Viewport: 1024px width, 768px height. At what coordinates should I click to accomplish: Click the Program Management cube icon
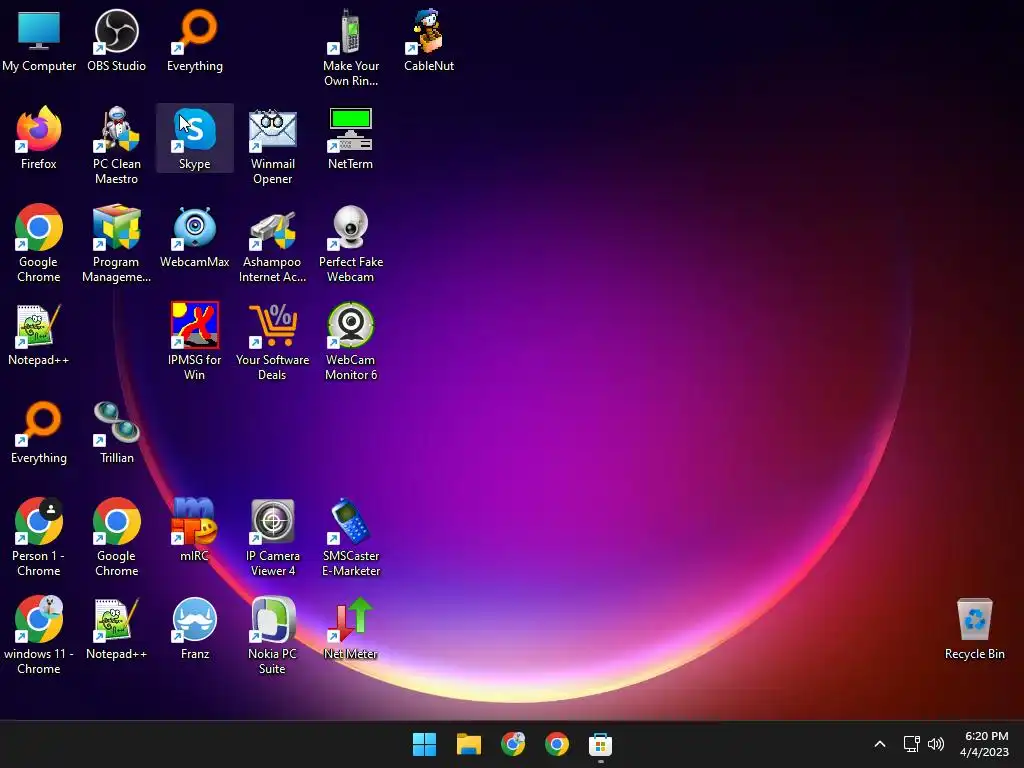[116, 227]
